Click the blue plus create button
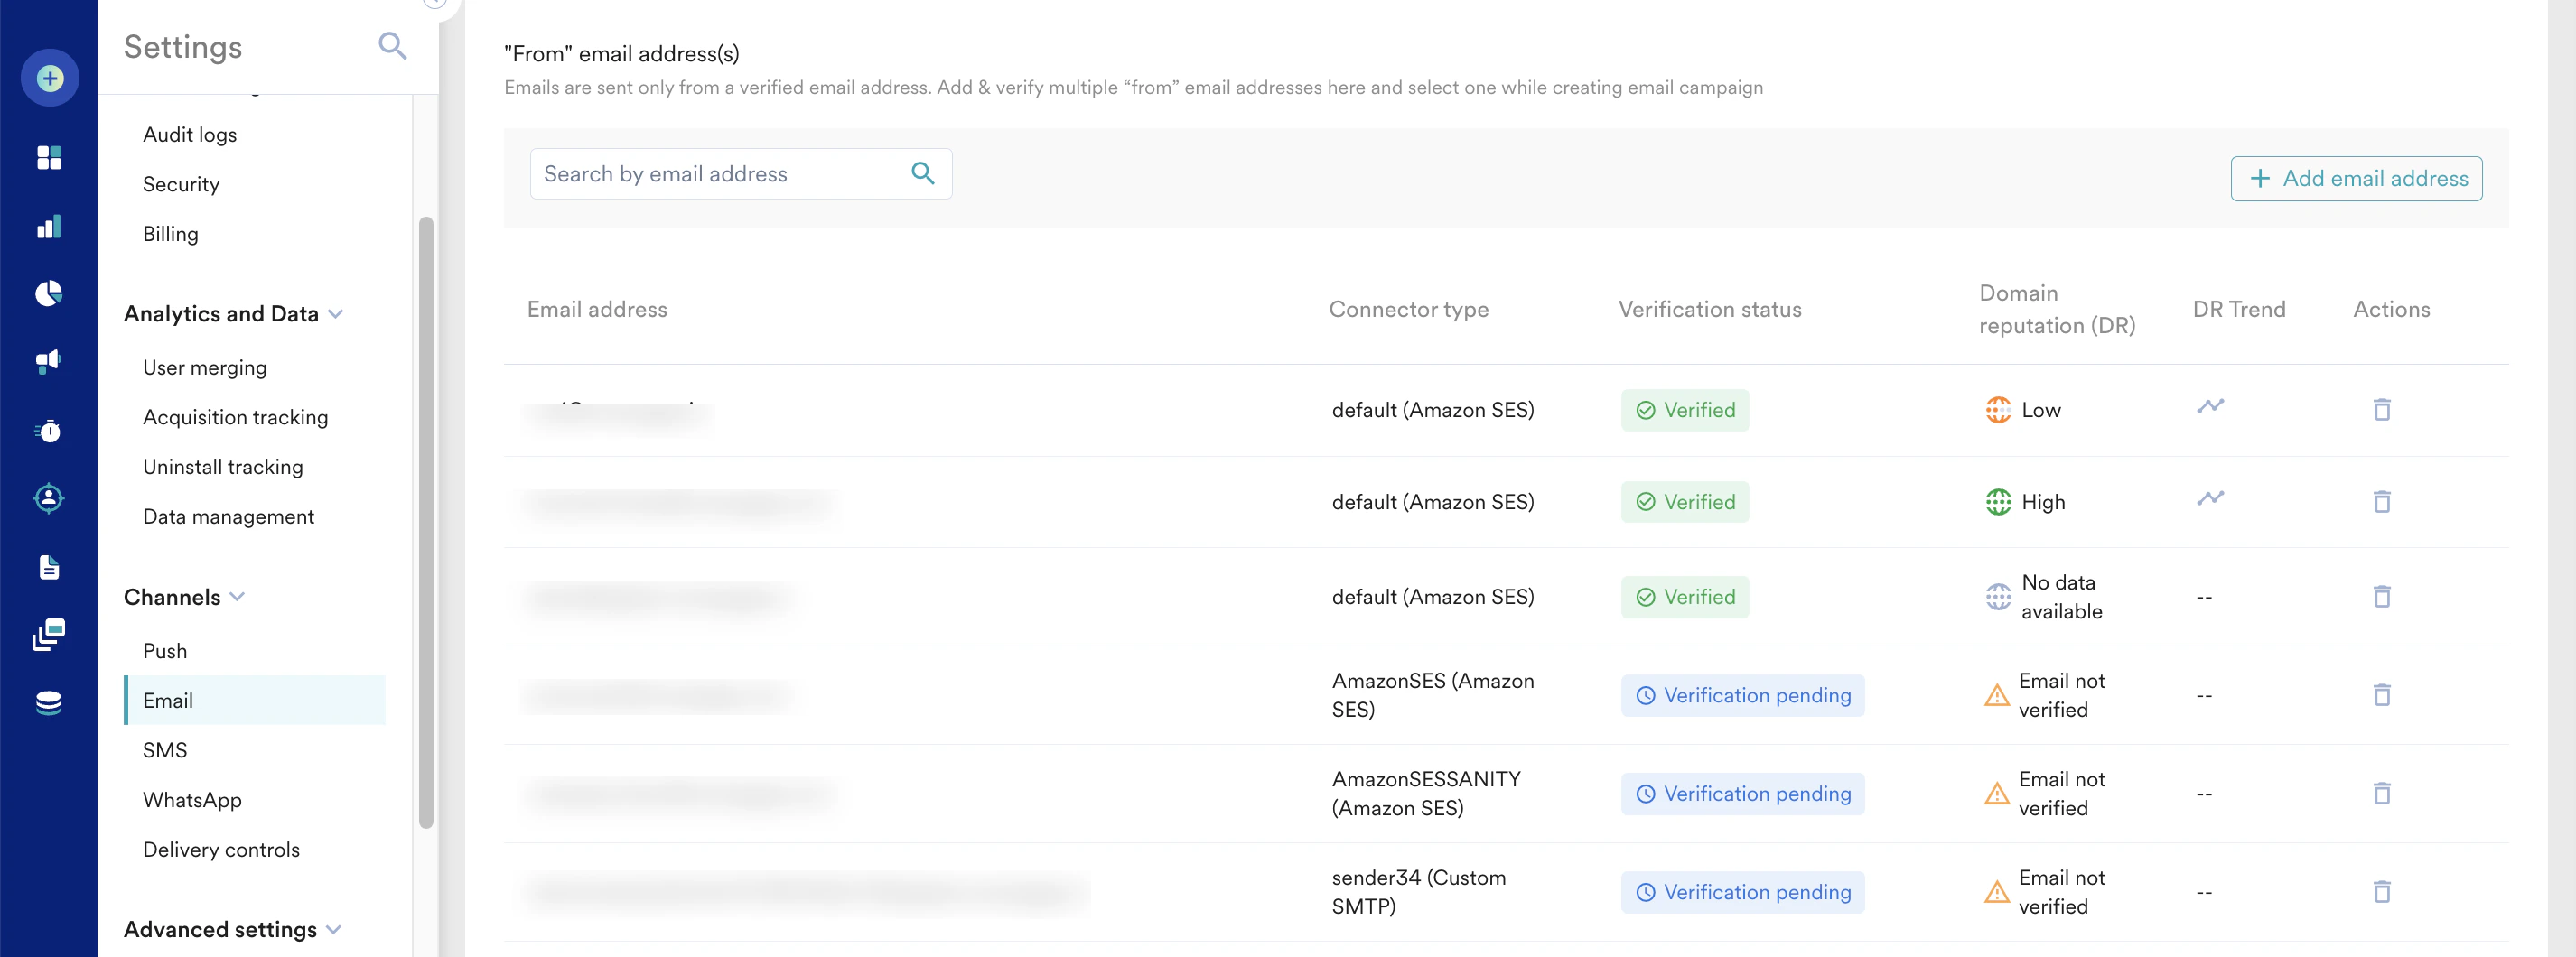The height and width of the screenshot is (957, 2576). 50,78
